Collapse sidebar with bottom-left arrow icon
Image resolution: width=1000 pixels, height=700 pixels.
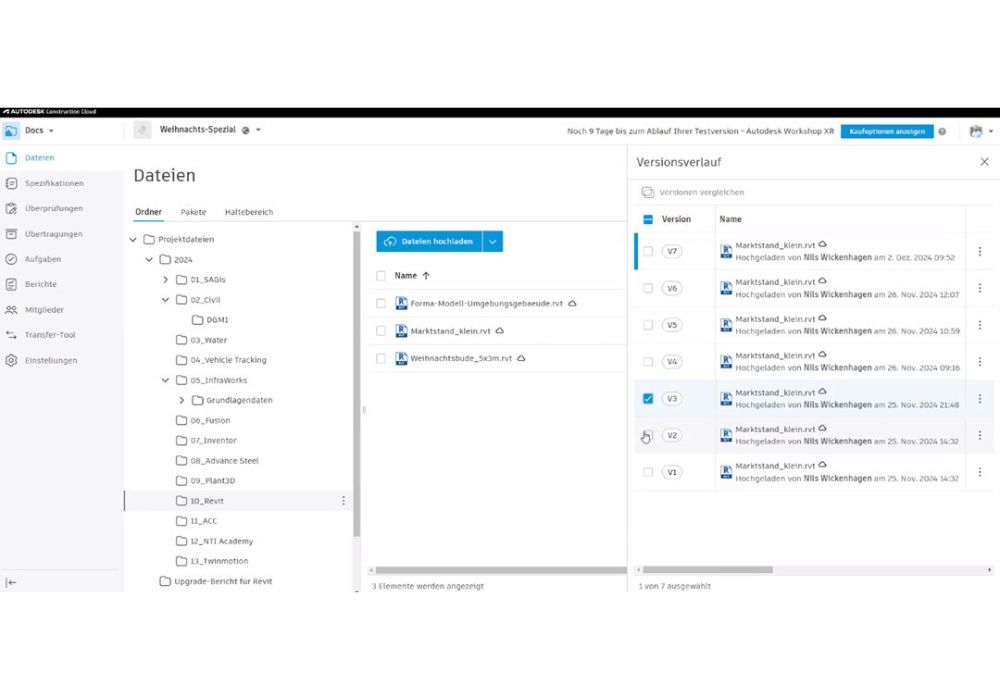11,583
